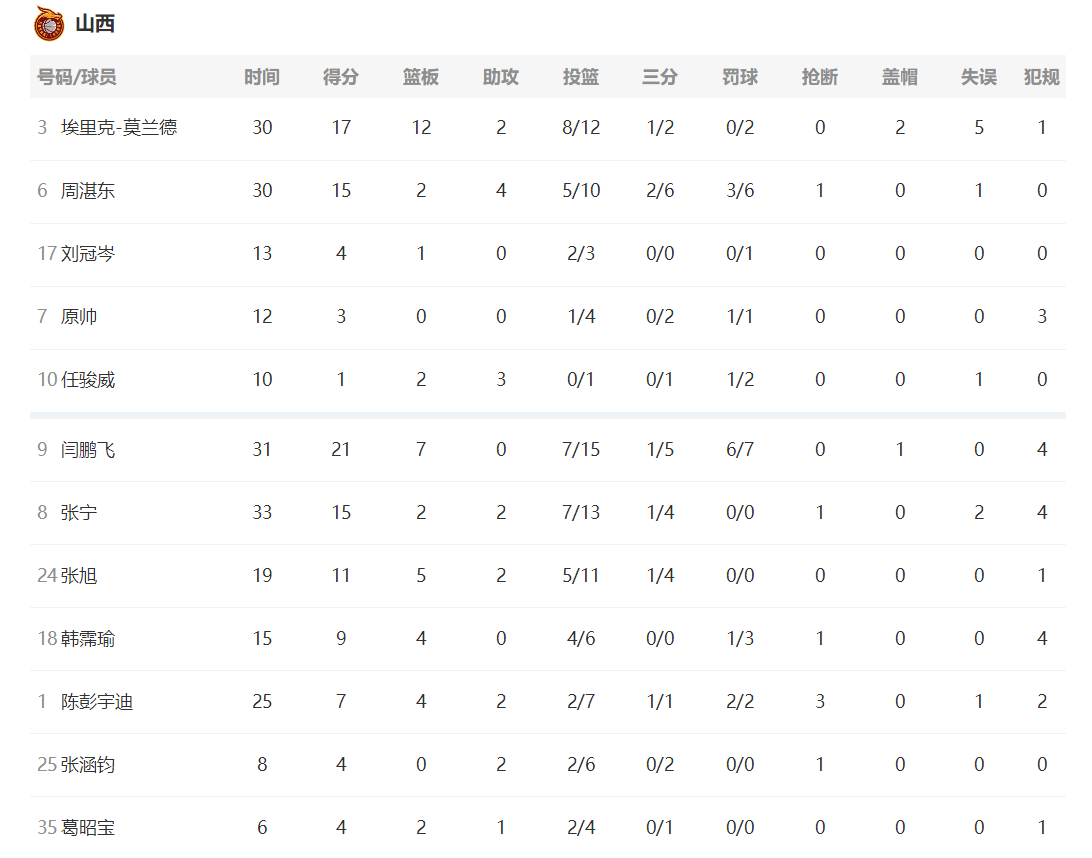Screen dimensions: 1092x858
Task: Open player 周湛东 profile
Action: tap(88, 190)
